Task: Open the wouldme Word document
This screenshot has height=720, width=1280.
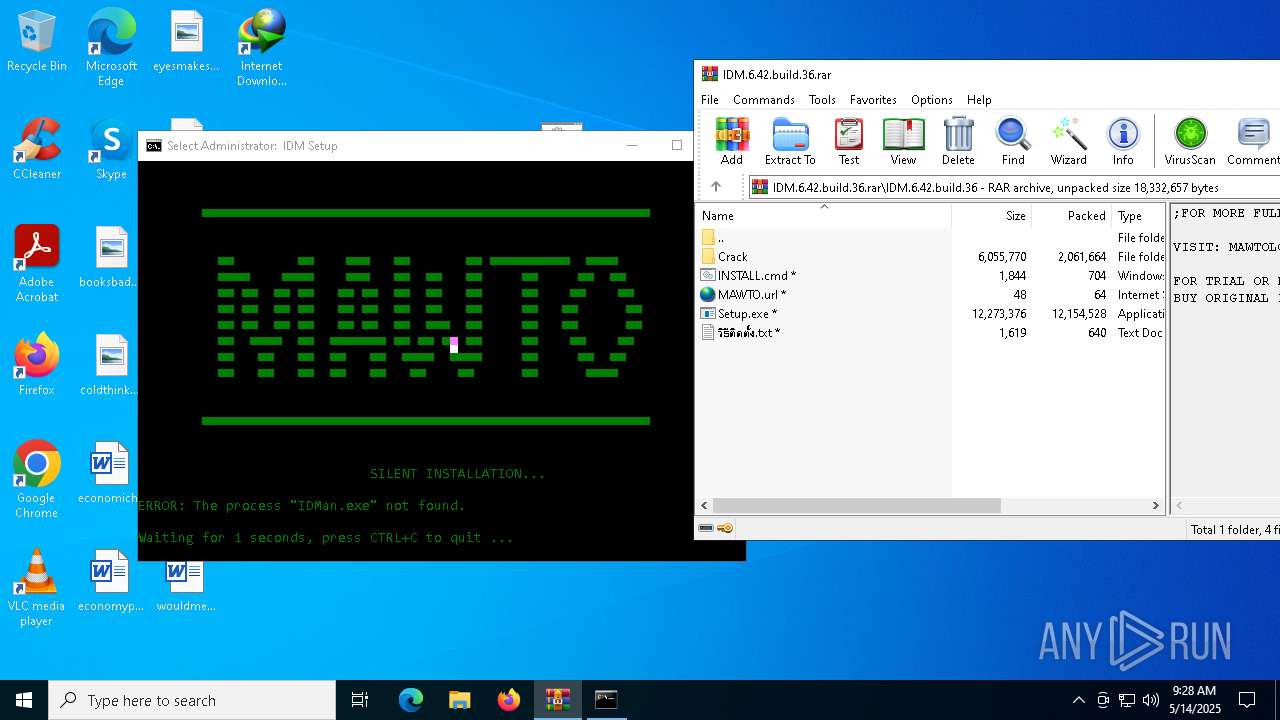Action: [186, 586]
